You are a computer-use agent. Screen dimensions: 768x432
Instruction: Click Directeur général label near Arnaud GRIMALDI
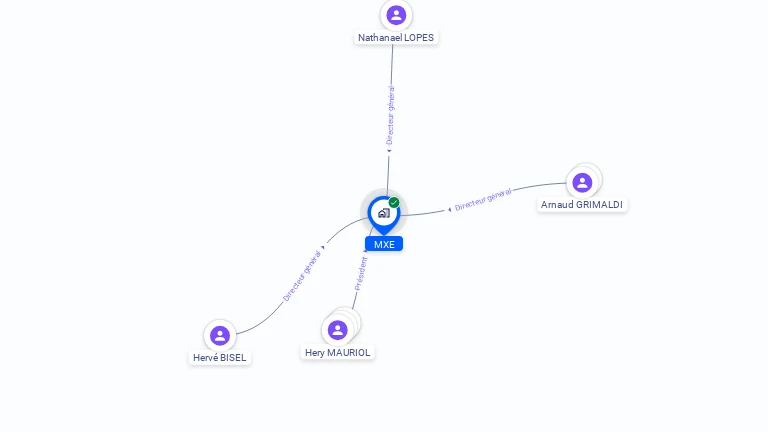pyautogui.click(x=483, y=199)
